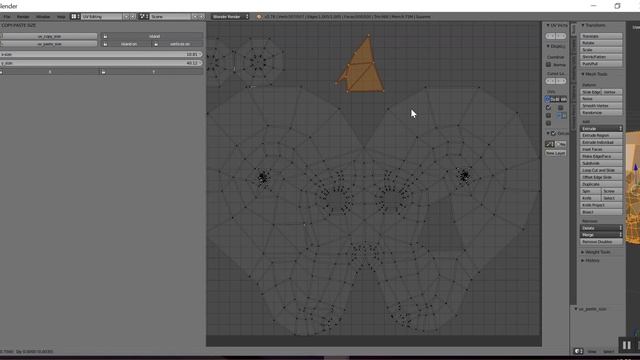Toggle the vertices on option
This screenshot has width=640, height=360.
(x=178, y=44)
